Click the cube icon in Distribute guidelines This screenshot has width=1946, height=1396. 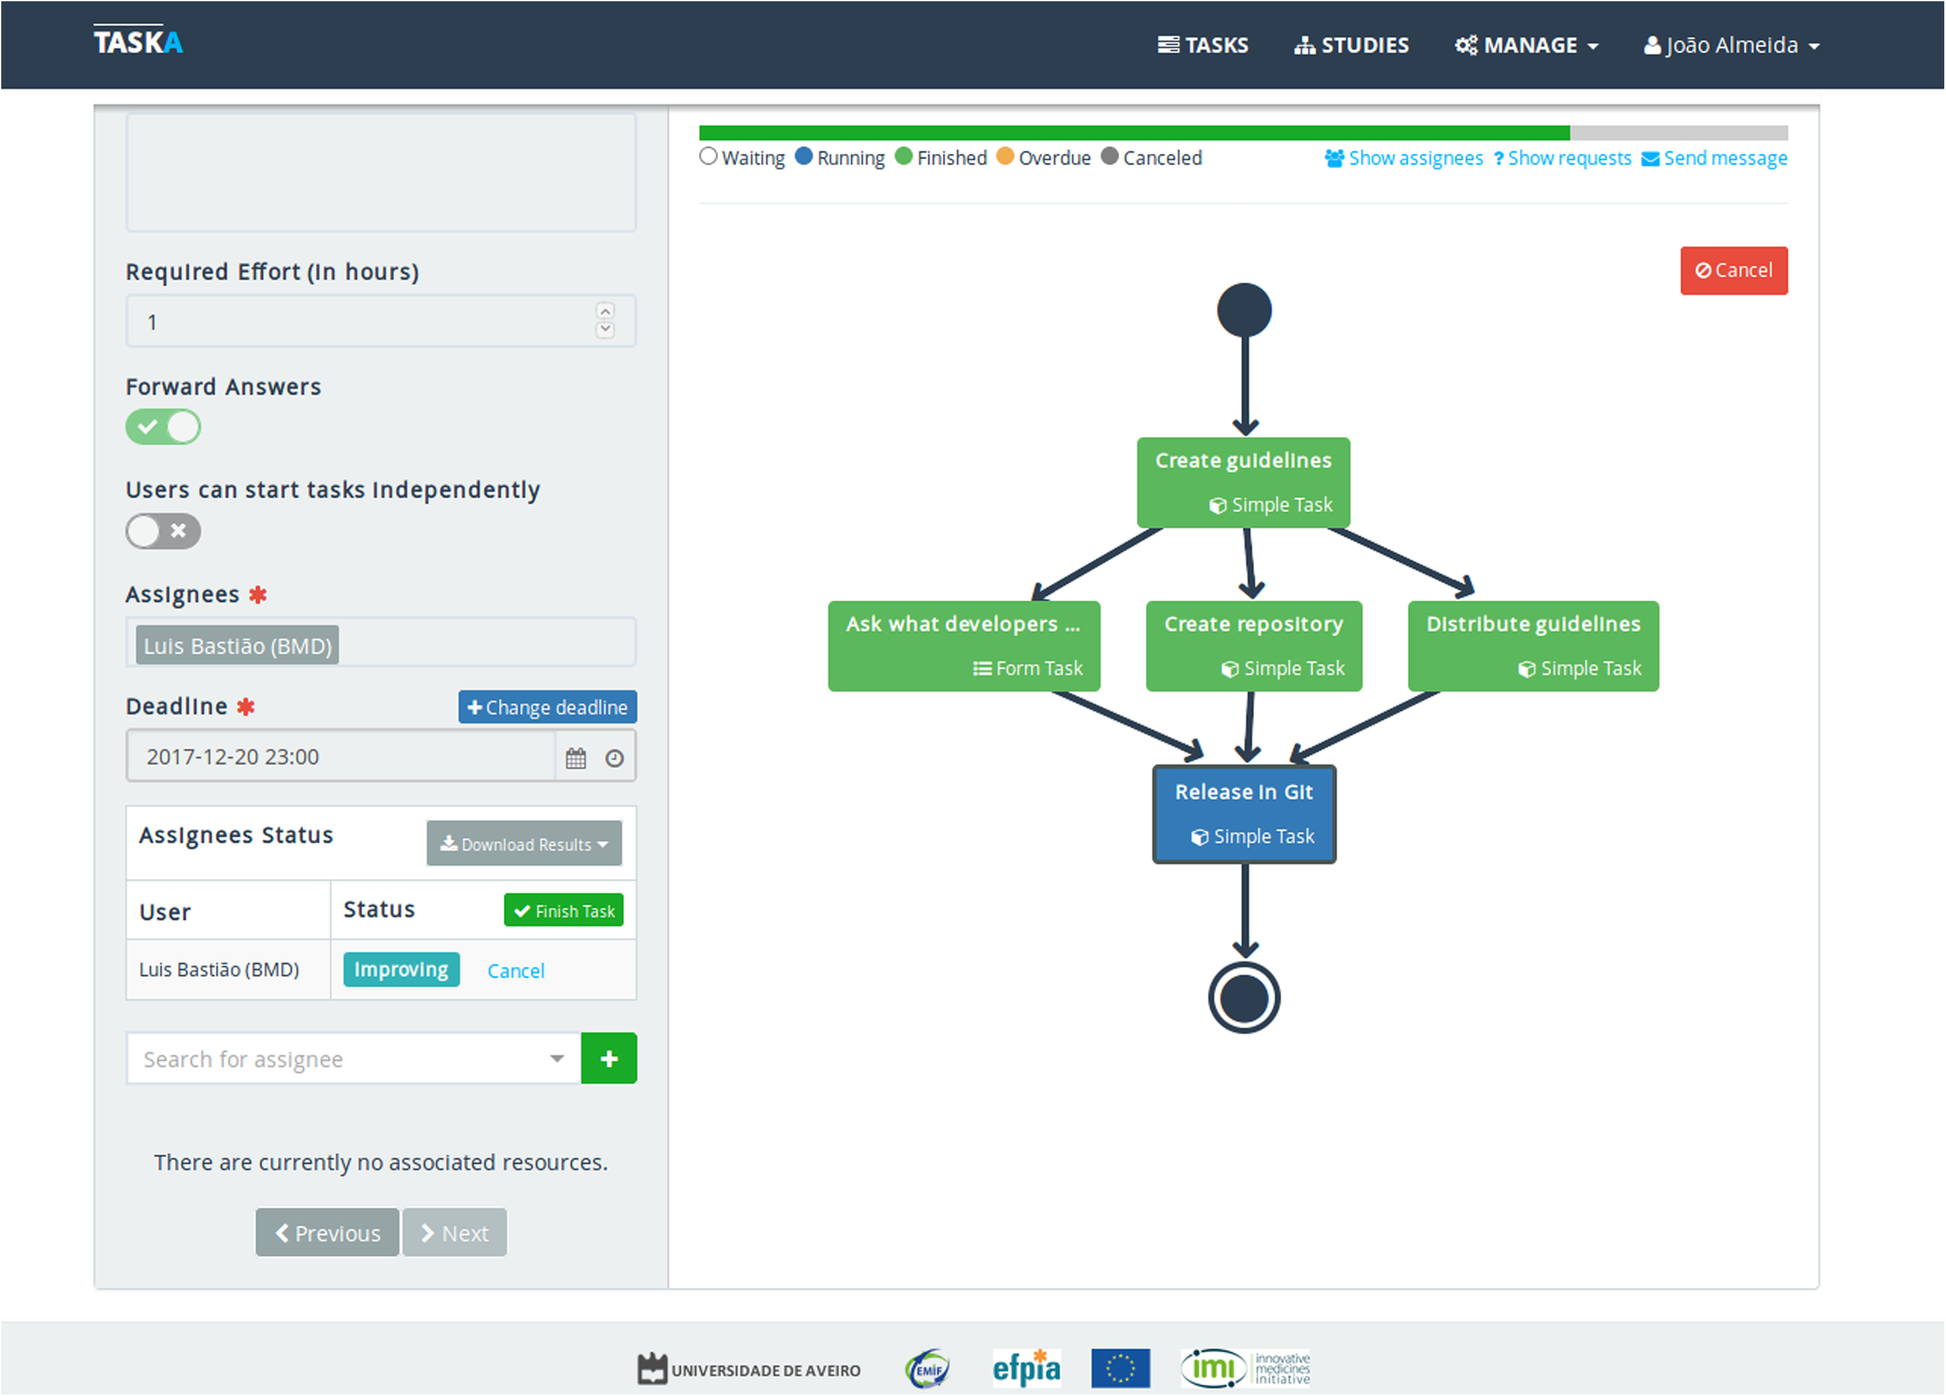[1526, 669]
